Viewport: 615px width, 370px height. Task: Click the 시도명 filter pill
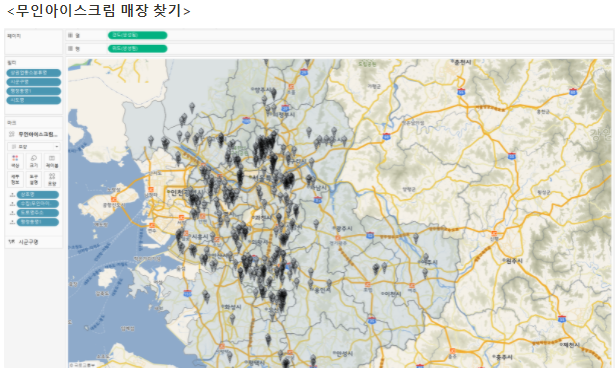point(34,100)
